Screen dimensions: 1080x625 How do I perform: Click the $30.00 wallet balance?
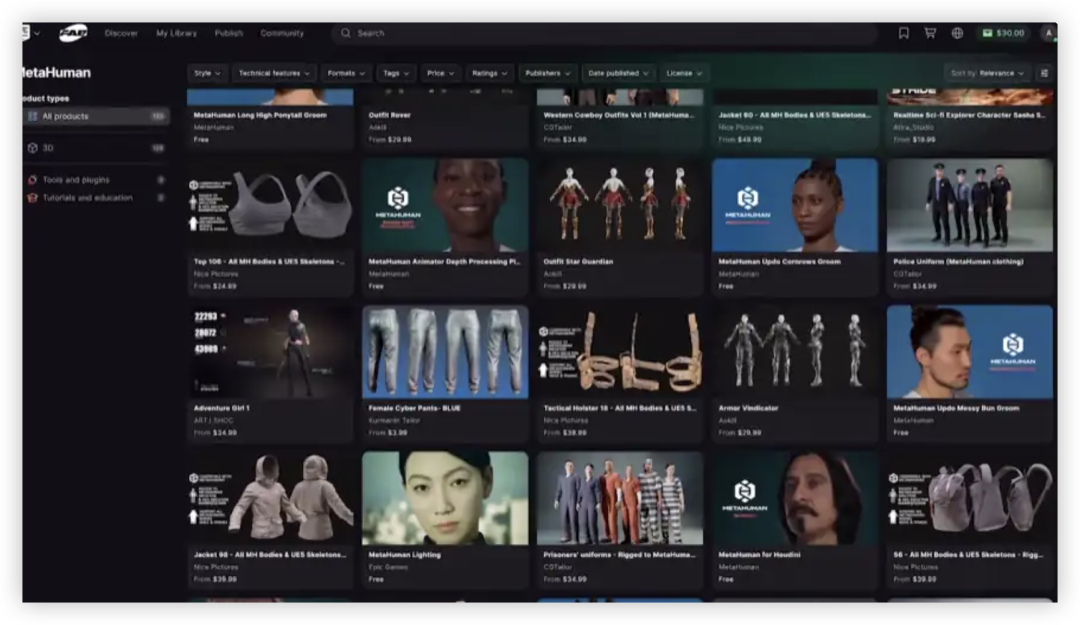click(x=1003, y=33)
